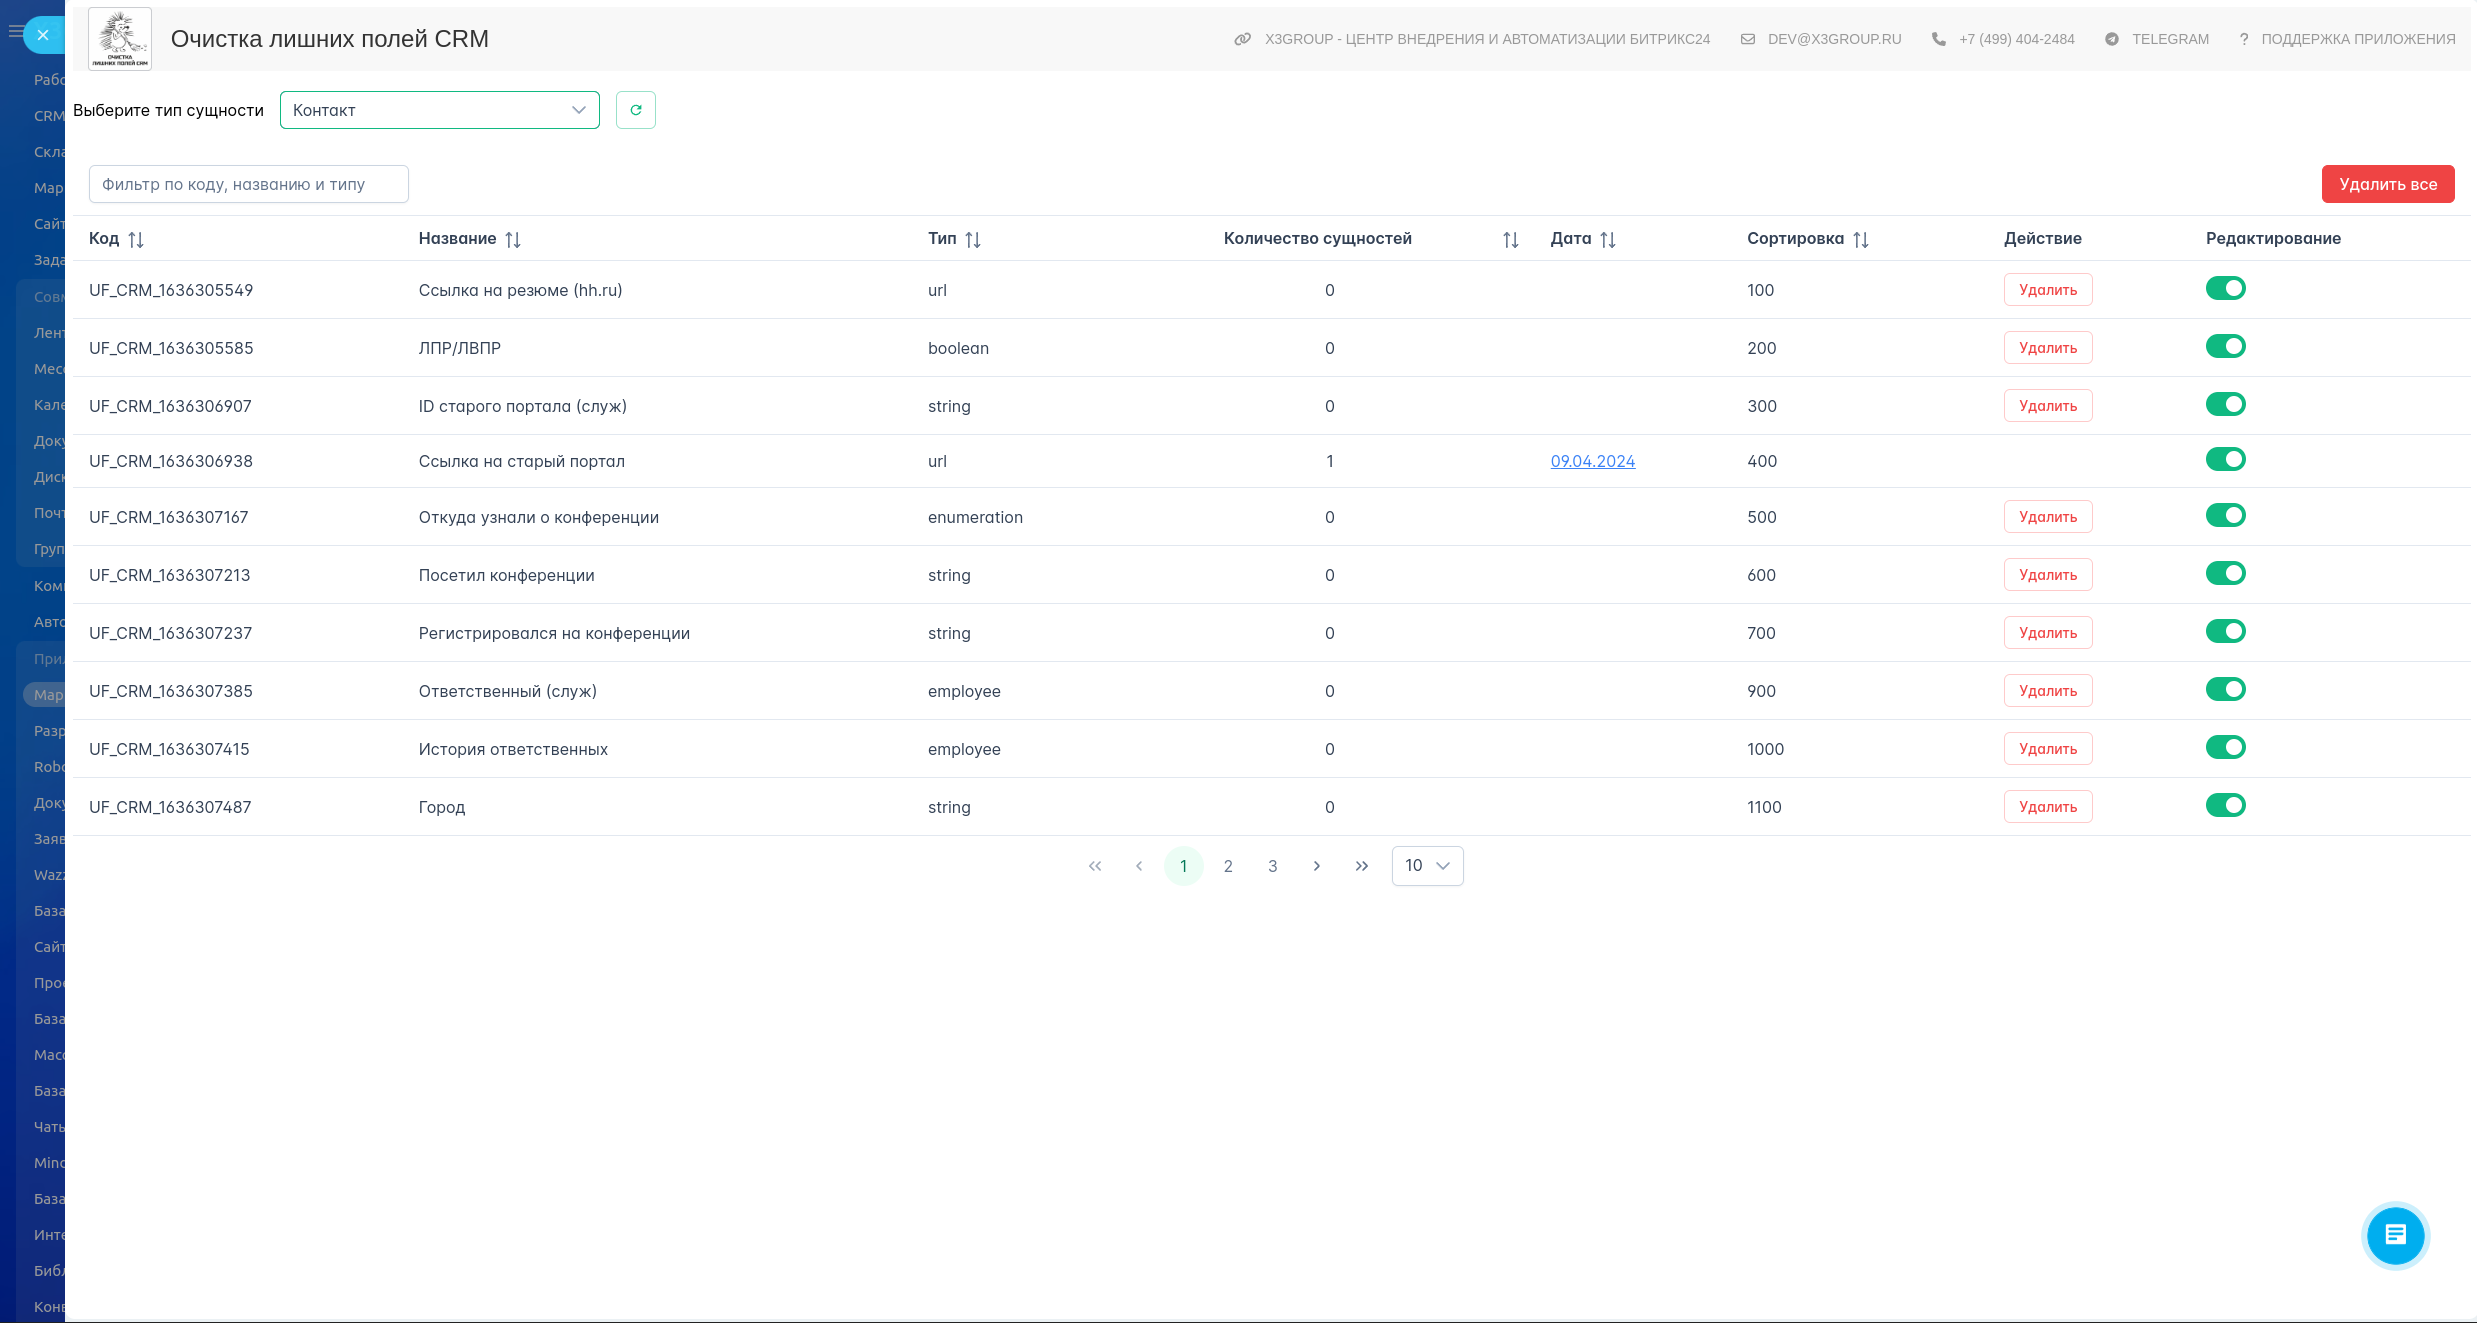The width and height of the screenshot is (2477, 1323).
Task: Select page 2 in pagination
Action: point(1228,866)
